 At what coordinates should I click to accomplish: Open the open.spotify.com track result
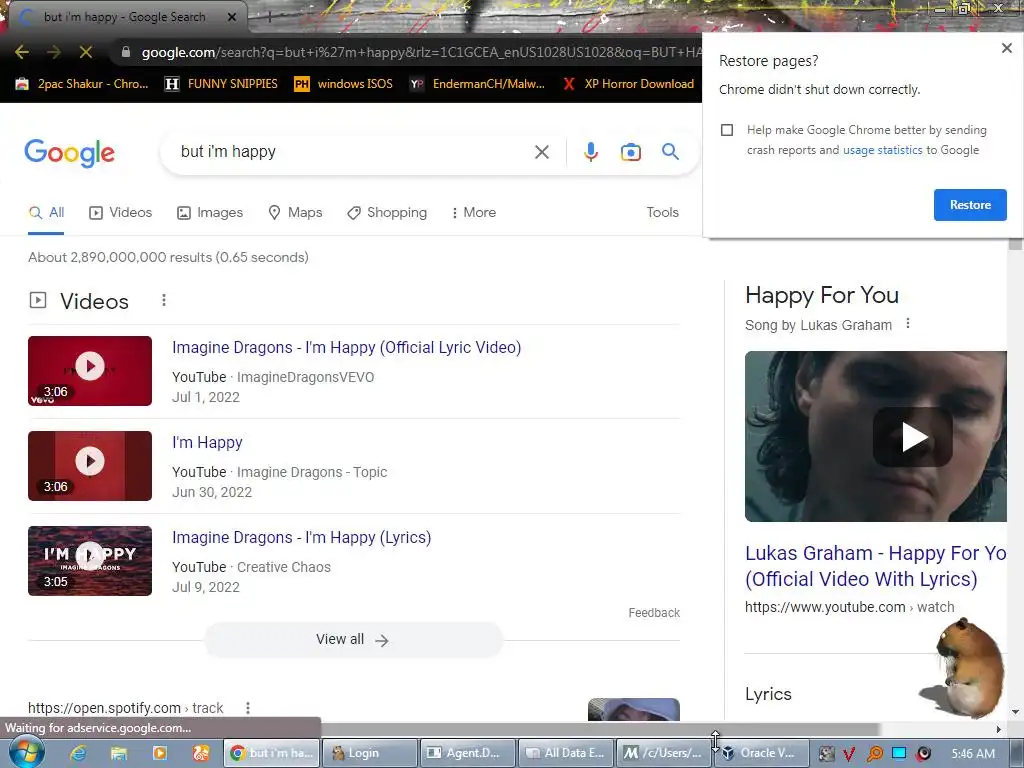click(x=125, y=708)
